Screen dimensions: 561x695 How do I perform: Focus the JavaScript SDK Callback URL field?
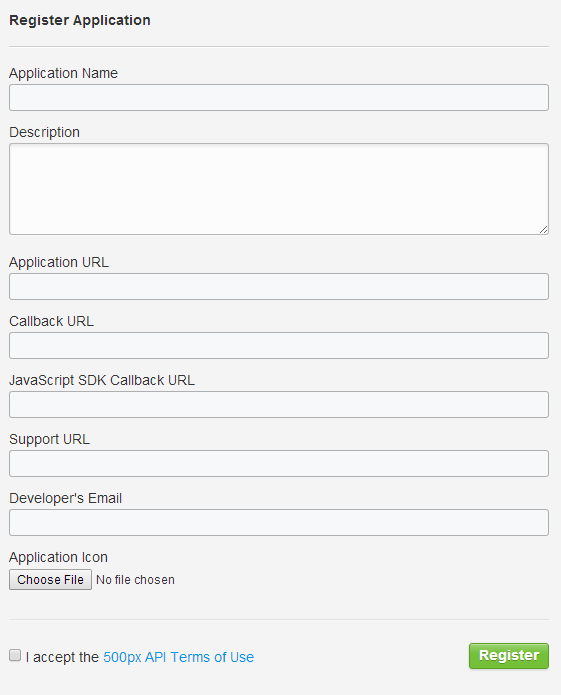(279, 404)
